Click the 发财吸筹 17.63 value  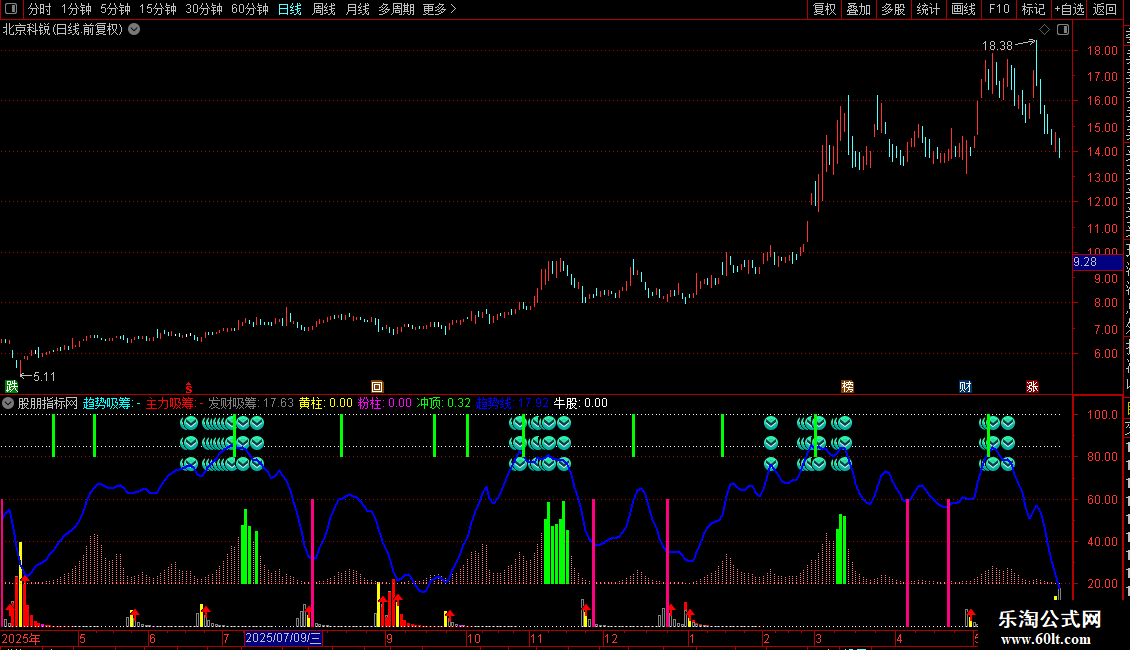click(x=251, y=404)
